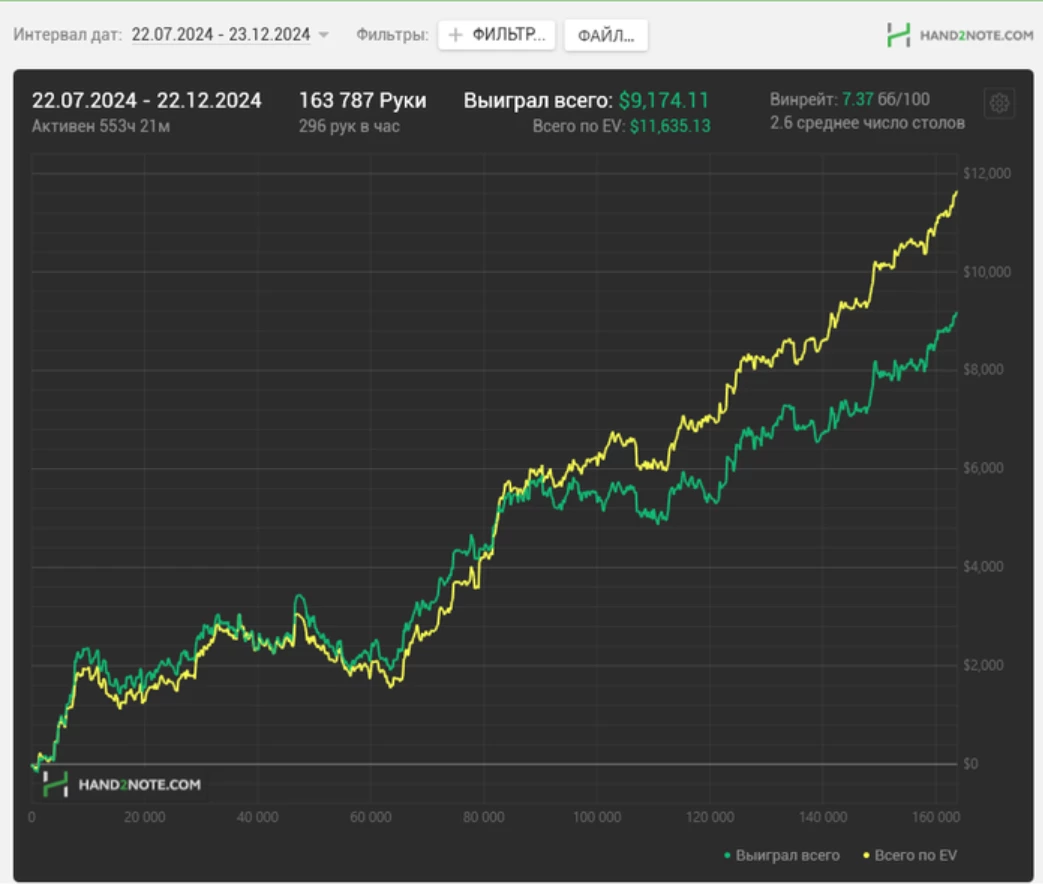Expand the date interval dropdown arrow
This screenshot has width=1043, height=884.
323,35
